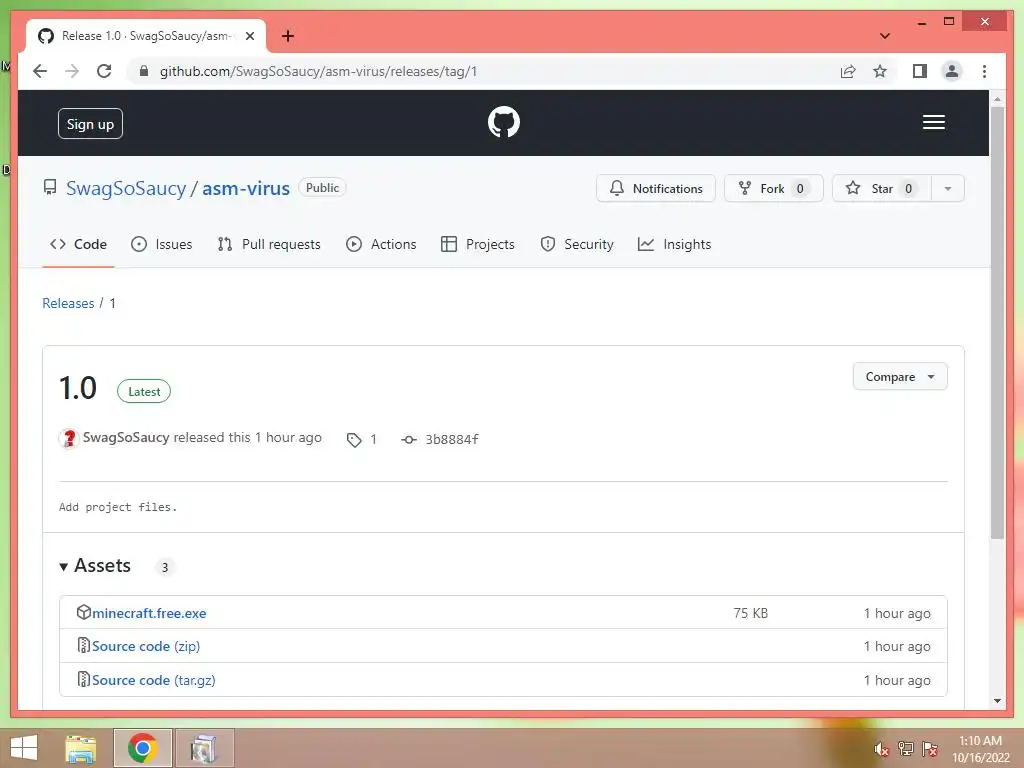Click the forward navigation arrow
The image size is (1024, 768).
pos(72,71)
